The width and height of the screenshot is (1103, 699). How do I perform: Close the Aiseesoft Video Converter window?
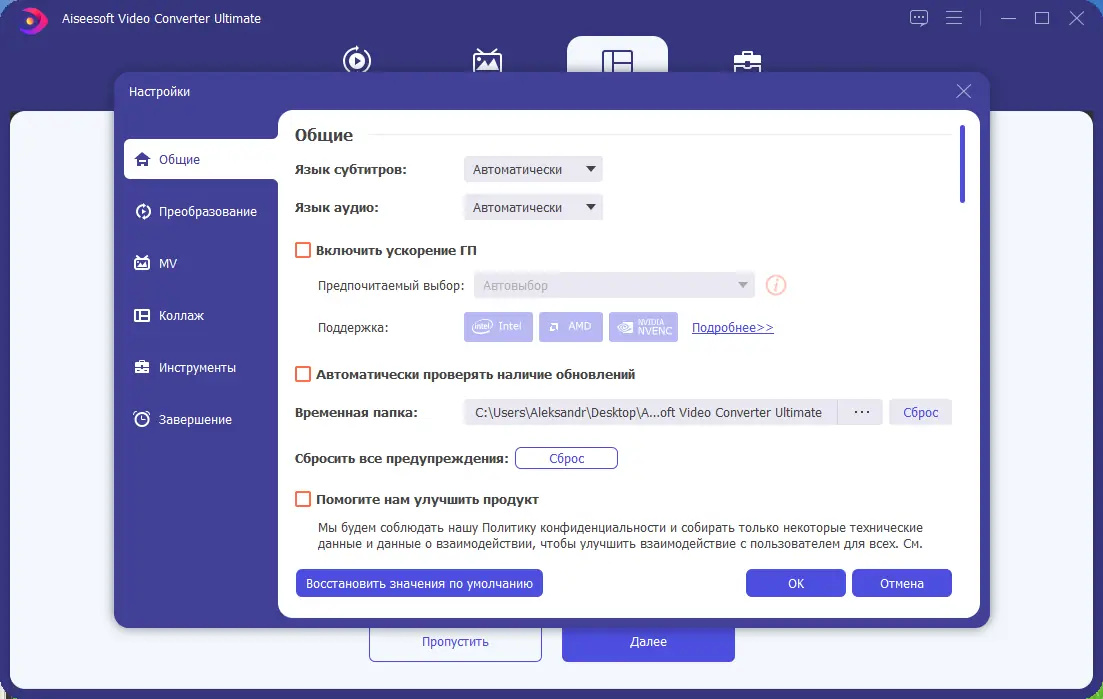(x=1076, y=19)
